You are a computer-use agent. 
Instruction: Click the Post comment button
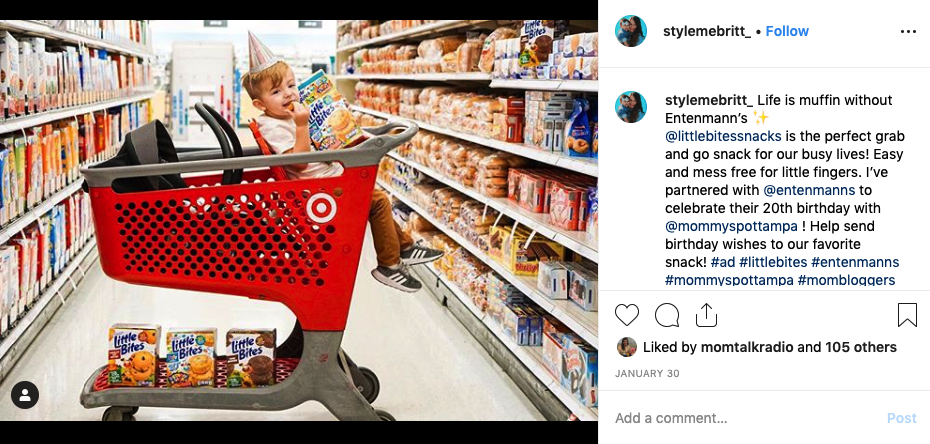pos(902,419)
